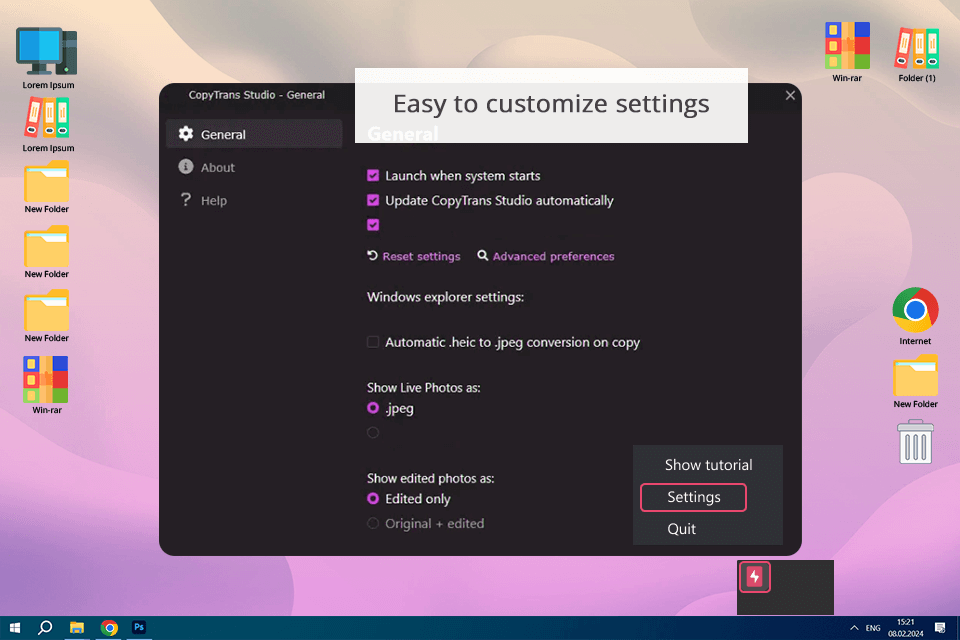Image resolution: width=960 pixels, height=640 pixels.
Task: Select .jpeg for Live Photos
Action: [x=373, y=408]
